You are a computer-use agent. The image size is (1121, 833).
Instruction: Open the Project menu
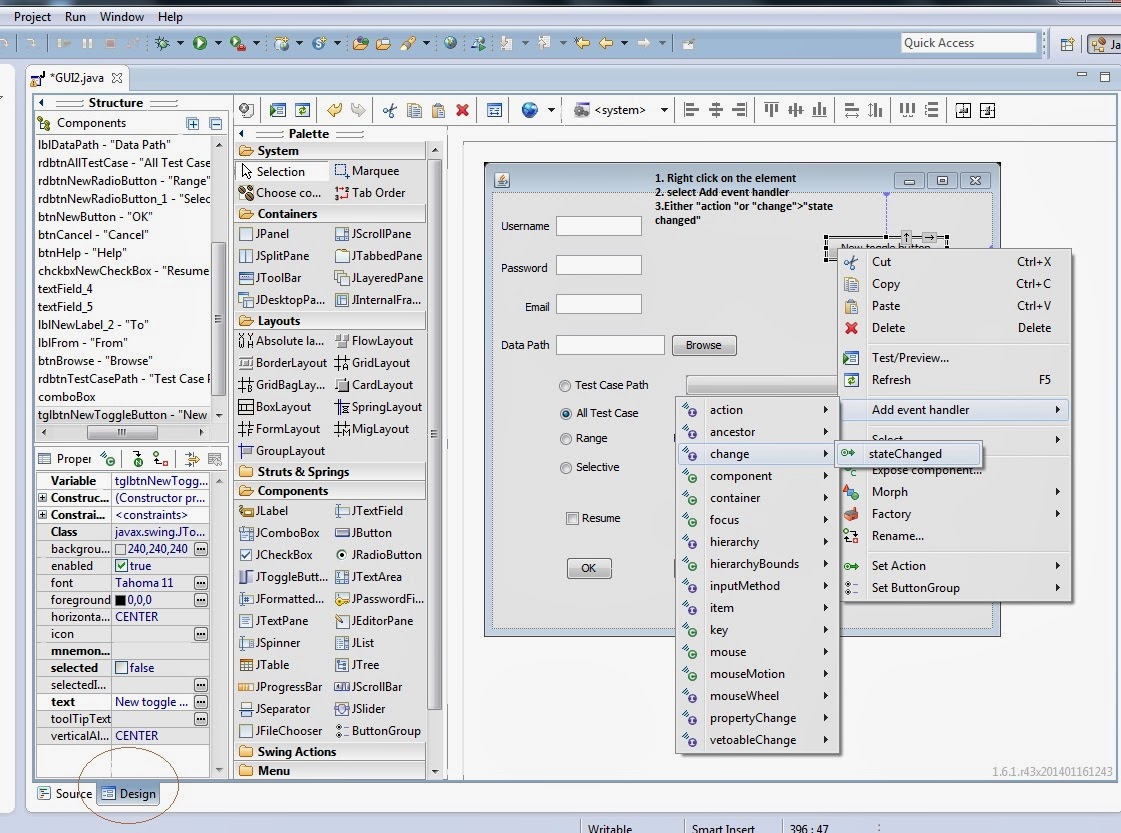pyautogui.click(x=31, y=16)
